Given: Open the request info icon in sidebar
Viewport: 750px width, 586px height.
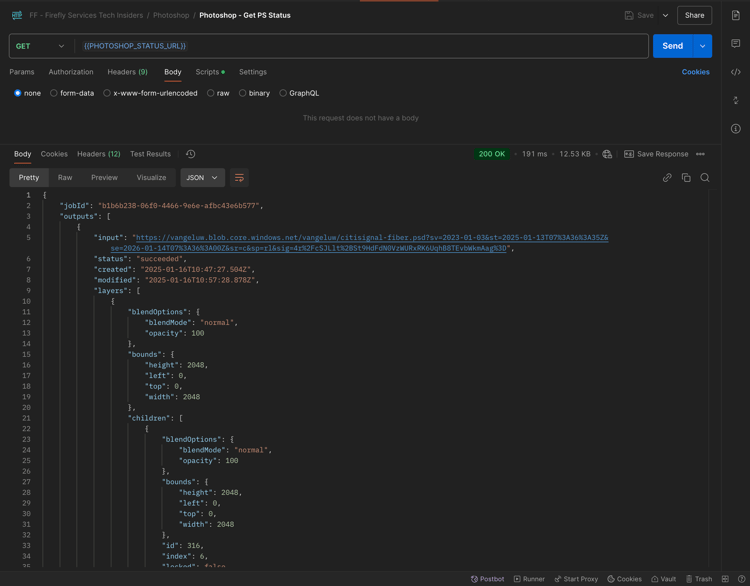Looking at the screenshot, I should click(736, 129).
